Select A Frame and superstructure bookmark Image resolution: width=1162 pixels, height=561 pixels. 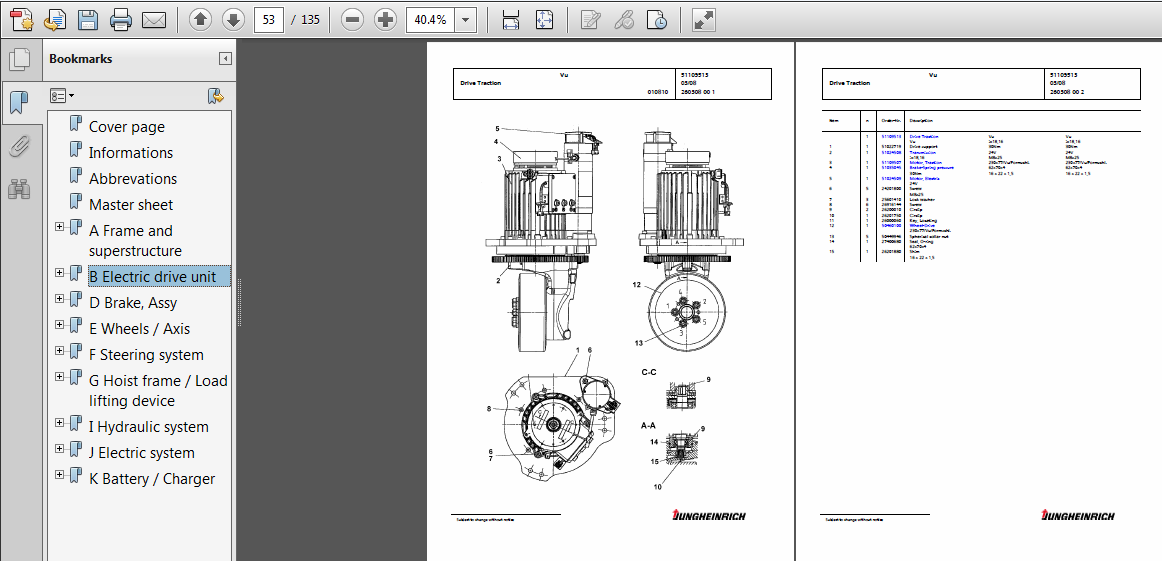[135, 241]
